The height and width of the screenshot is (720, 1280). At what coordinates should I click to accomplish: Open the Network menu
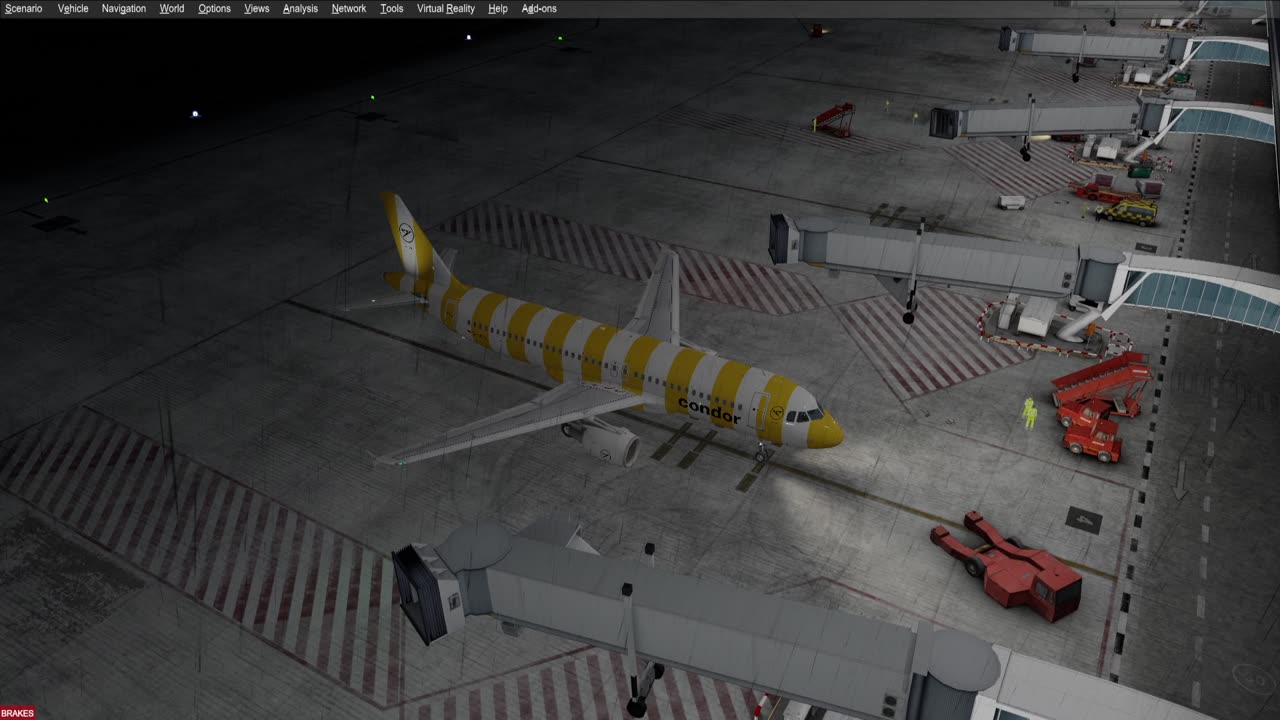[349, 8]
